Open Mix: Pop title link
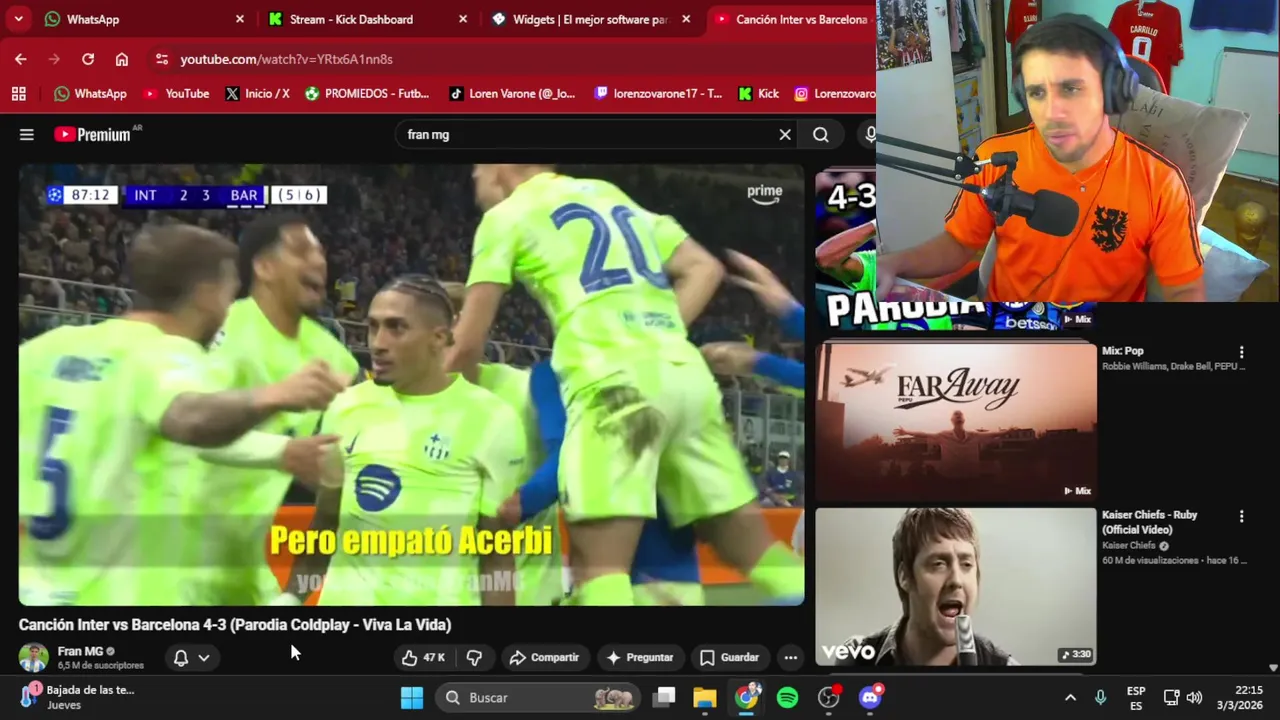The height and width of the screenshot is (720, 1280). 1122,351
